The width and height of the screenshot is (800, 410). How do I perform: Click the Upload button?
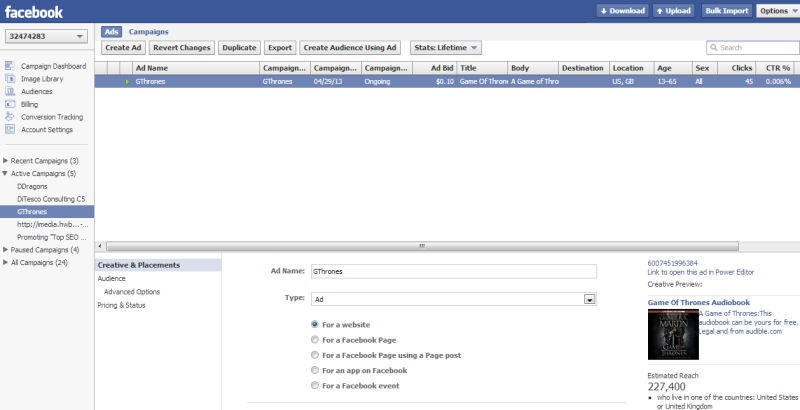pyautogui.click(x=673, y=11)
